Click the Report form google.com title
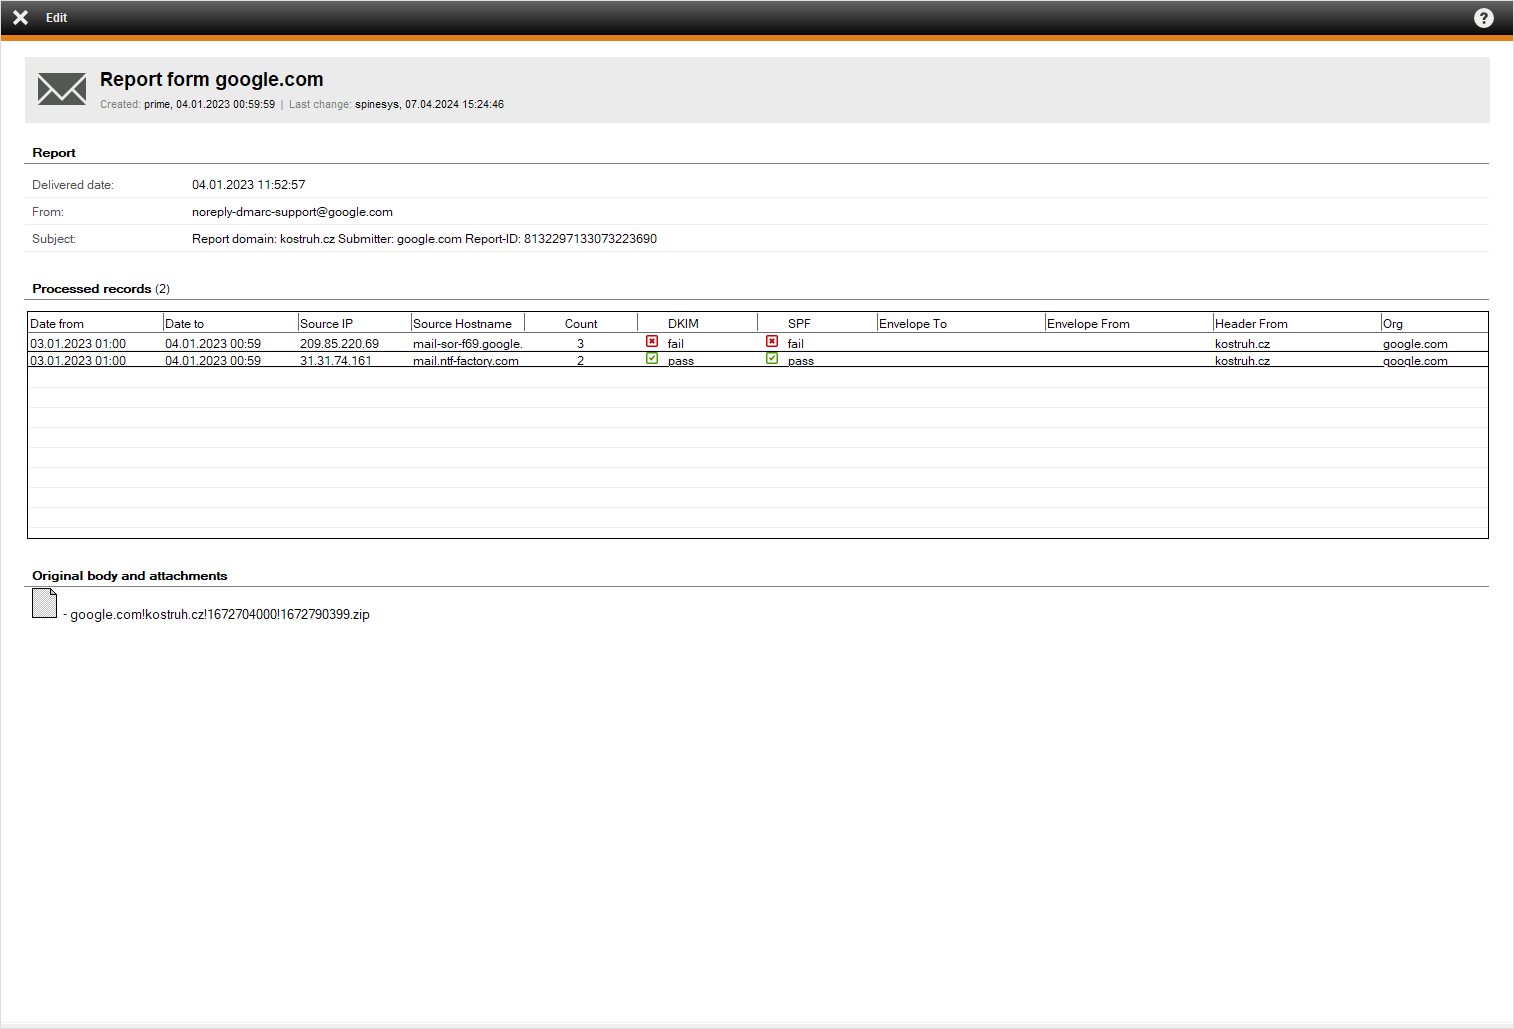Screen dimensions: 1514x1029 point(212,79)
